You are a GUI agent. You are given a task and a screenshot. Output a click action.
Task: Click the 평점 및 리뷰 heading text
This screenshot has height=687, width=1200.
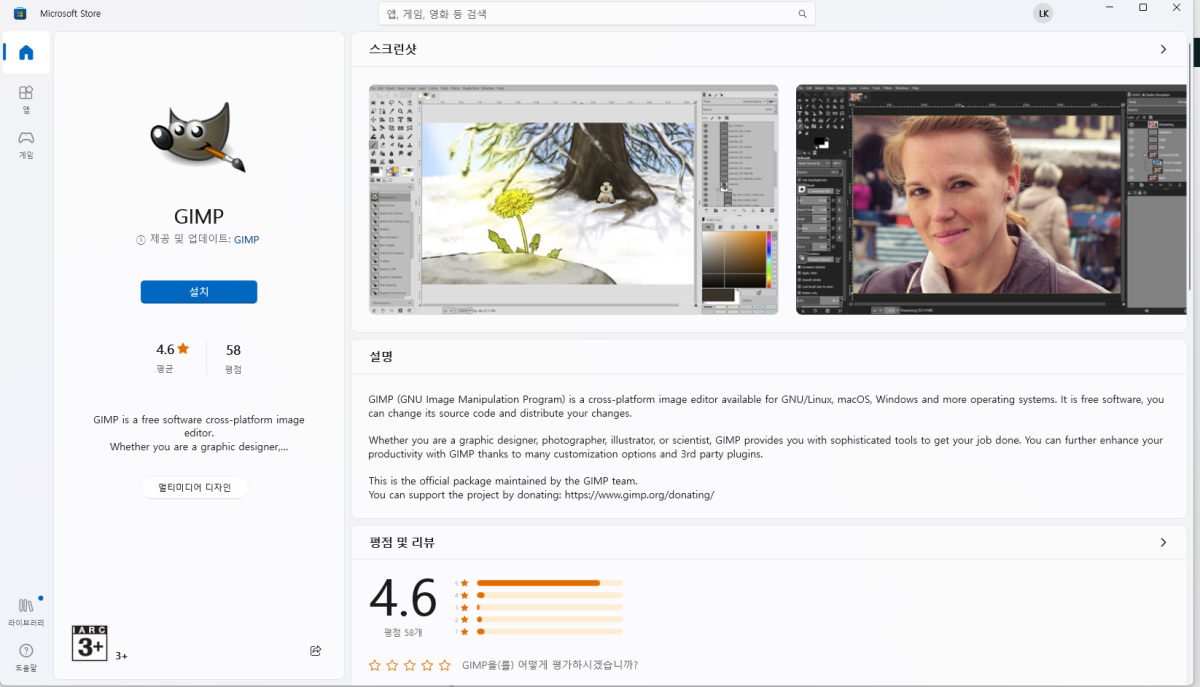[x=402, y=542]
